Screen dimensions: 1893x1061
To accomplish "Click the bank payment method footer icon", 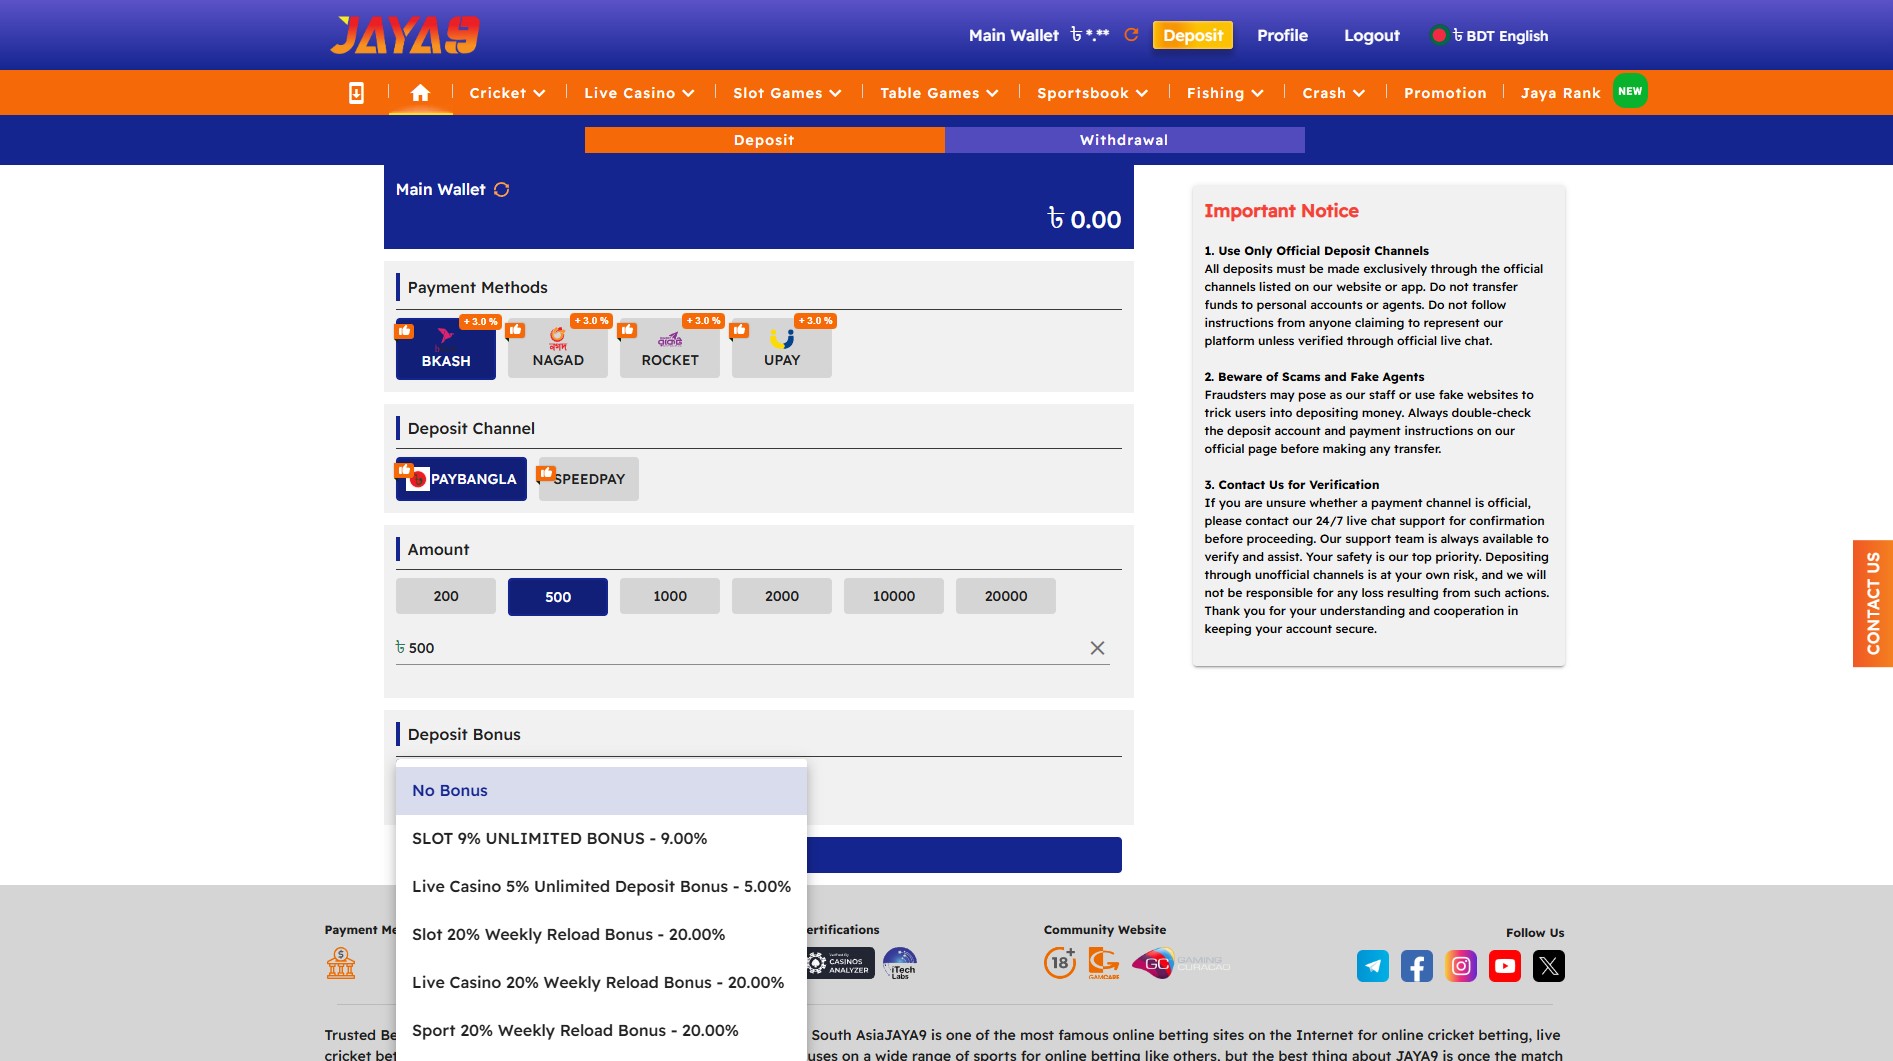I will tap(341, 963).
